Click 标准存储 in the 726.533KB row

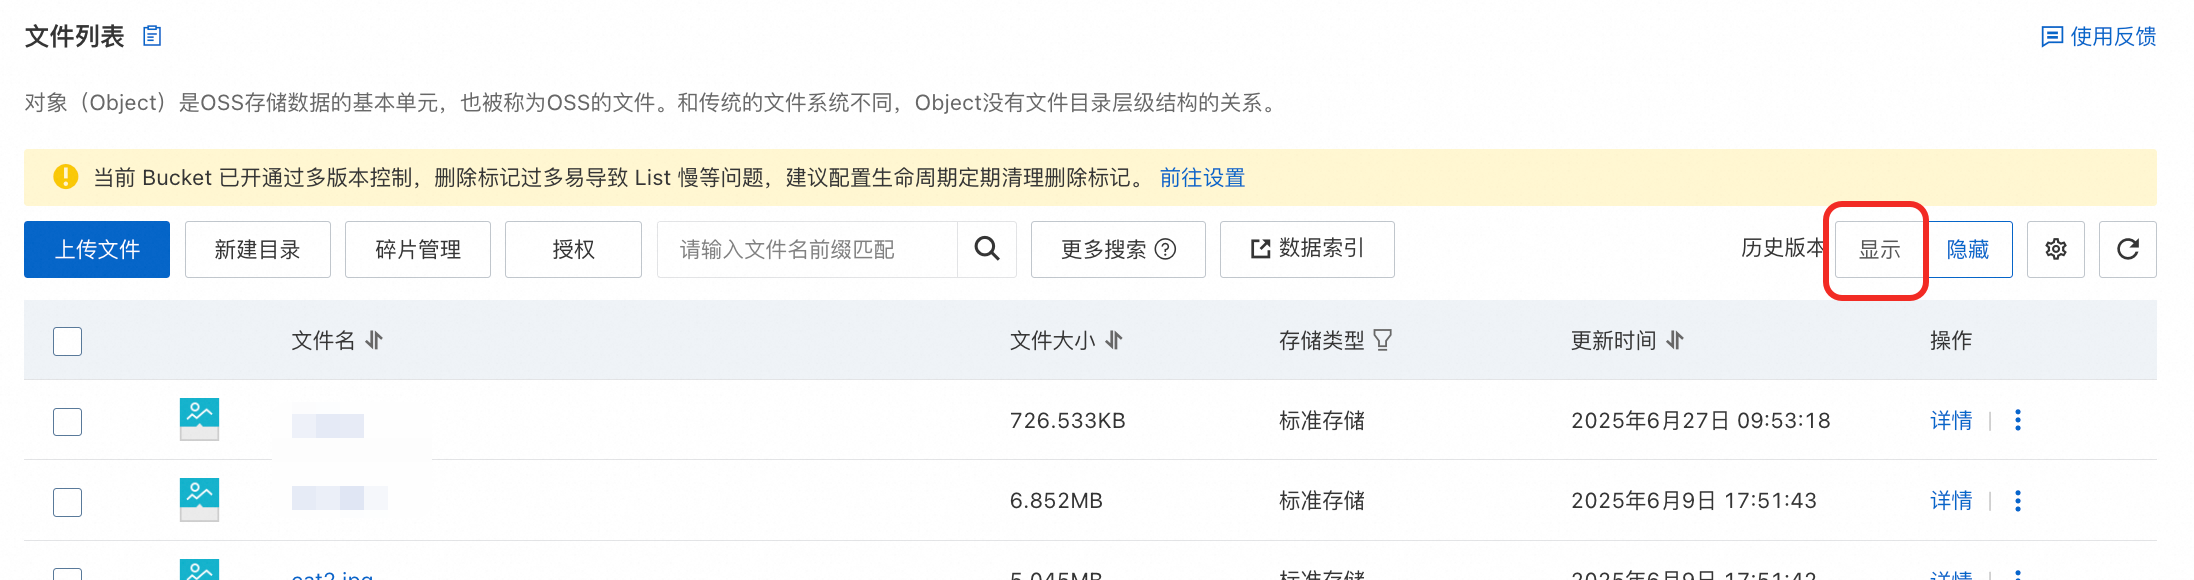click(x=1322, y=420)
